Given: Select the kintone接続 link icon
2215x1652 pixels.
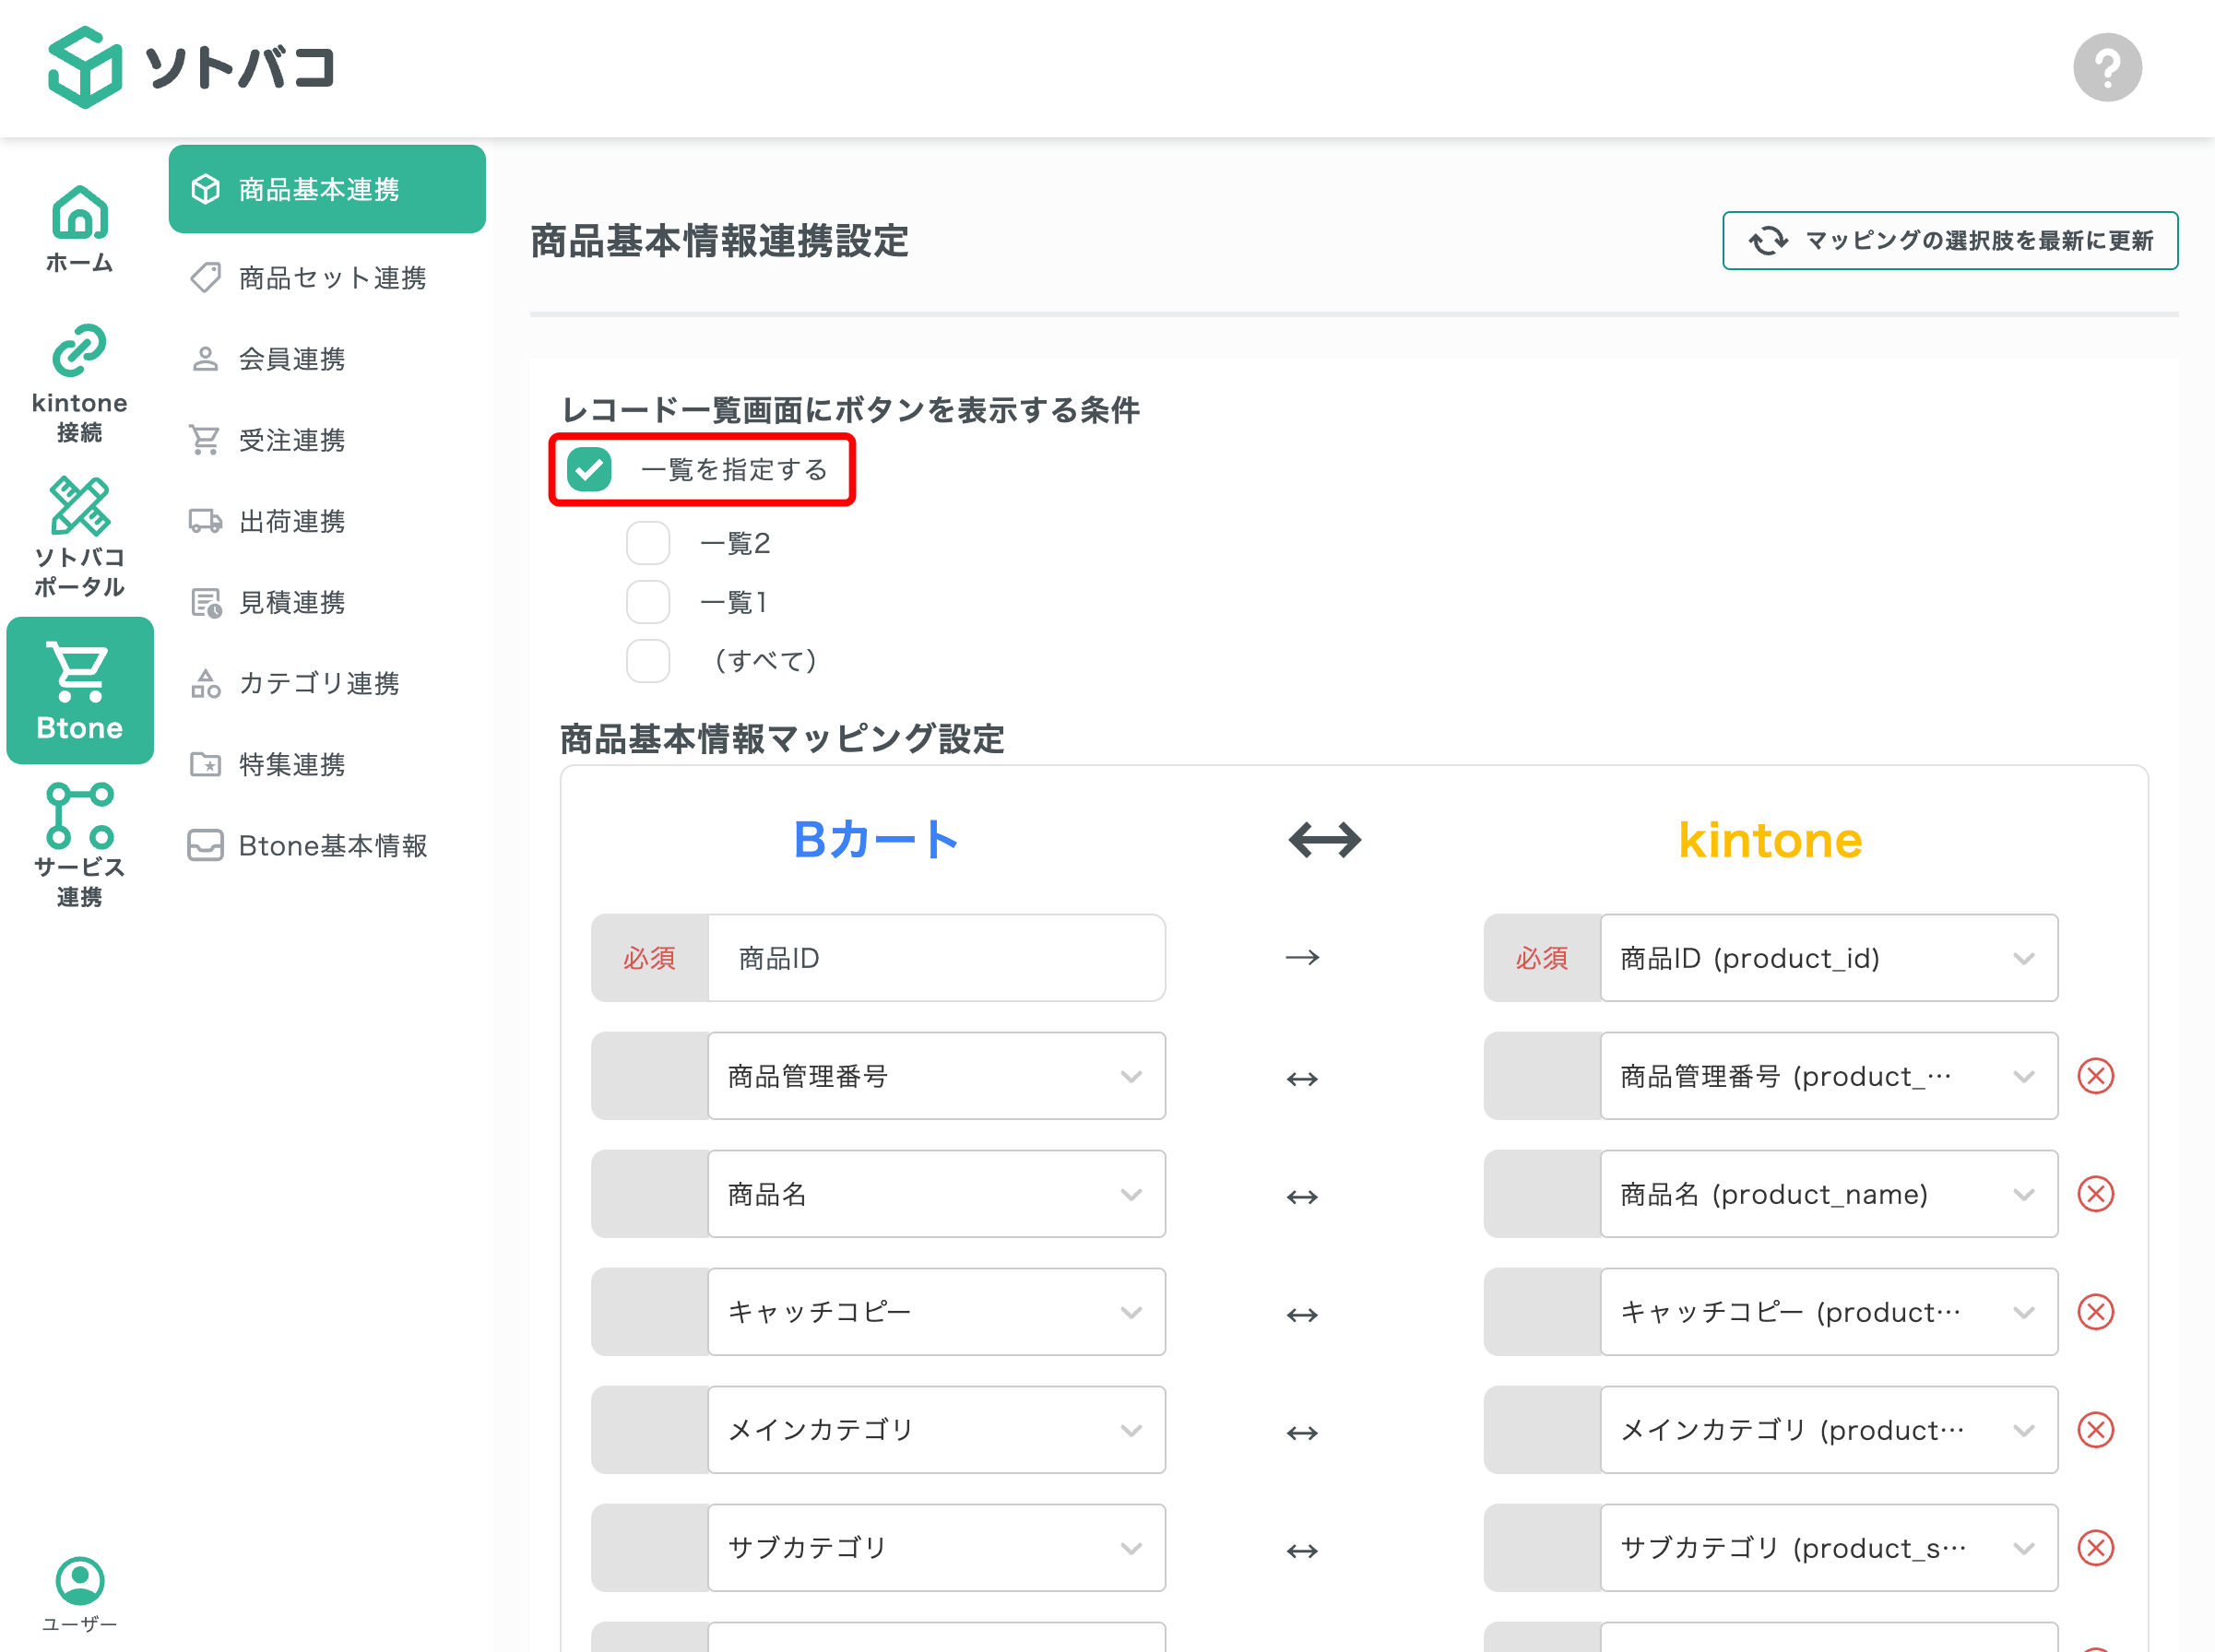Looking at the screenshot, I should point(79,353).
